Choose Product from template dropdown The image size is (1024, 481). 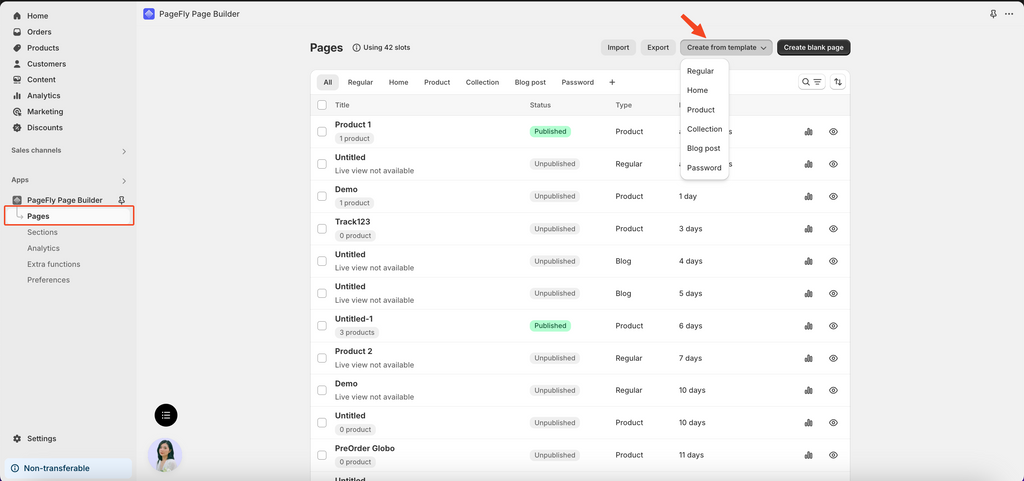pos(701,110)
